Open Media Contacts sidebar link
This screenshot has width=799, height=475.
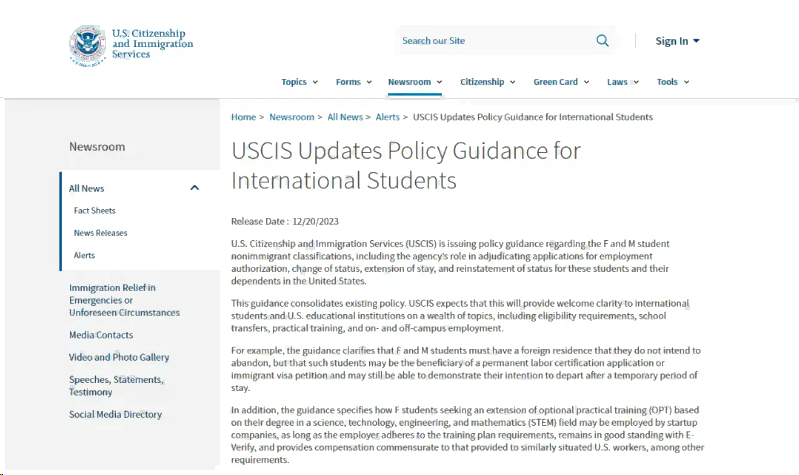101,335
